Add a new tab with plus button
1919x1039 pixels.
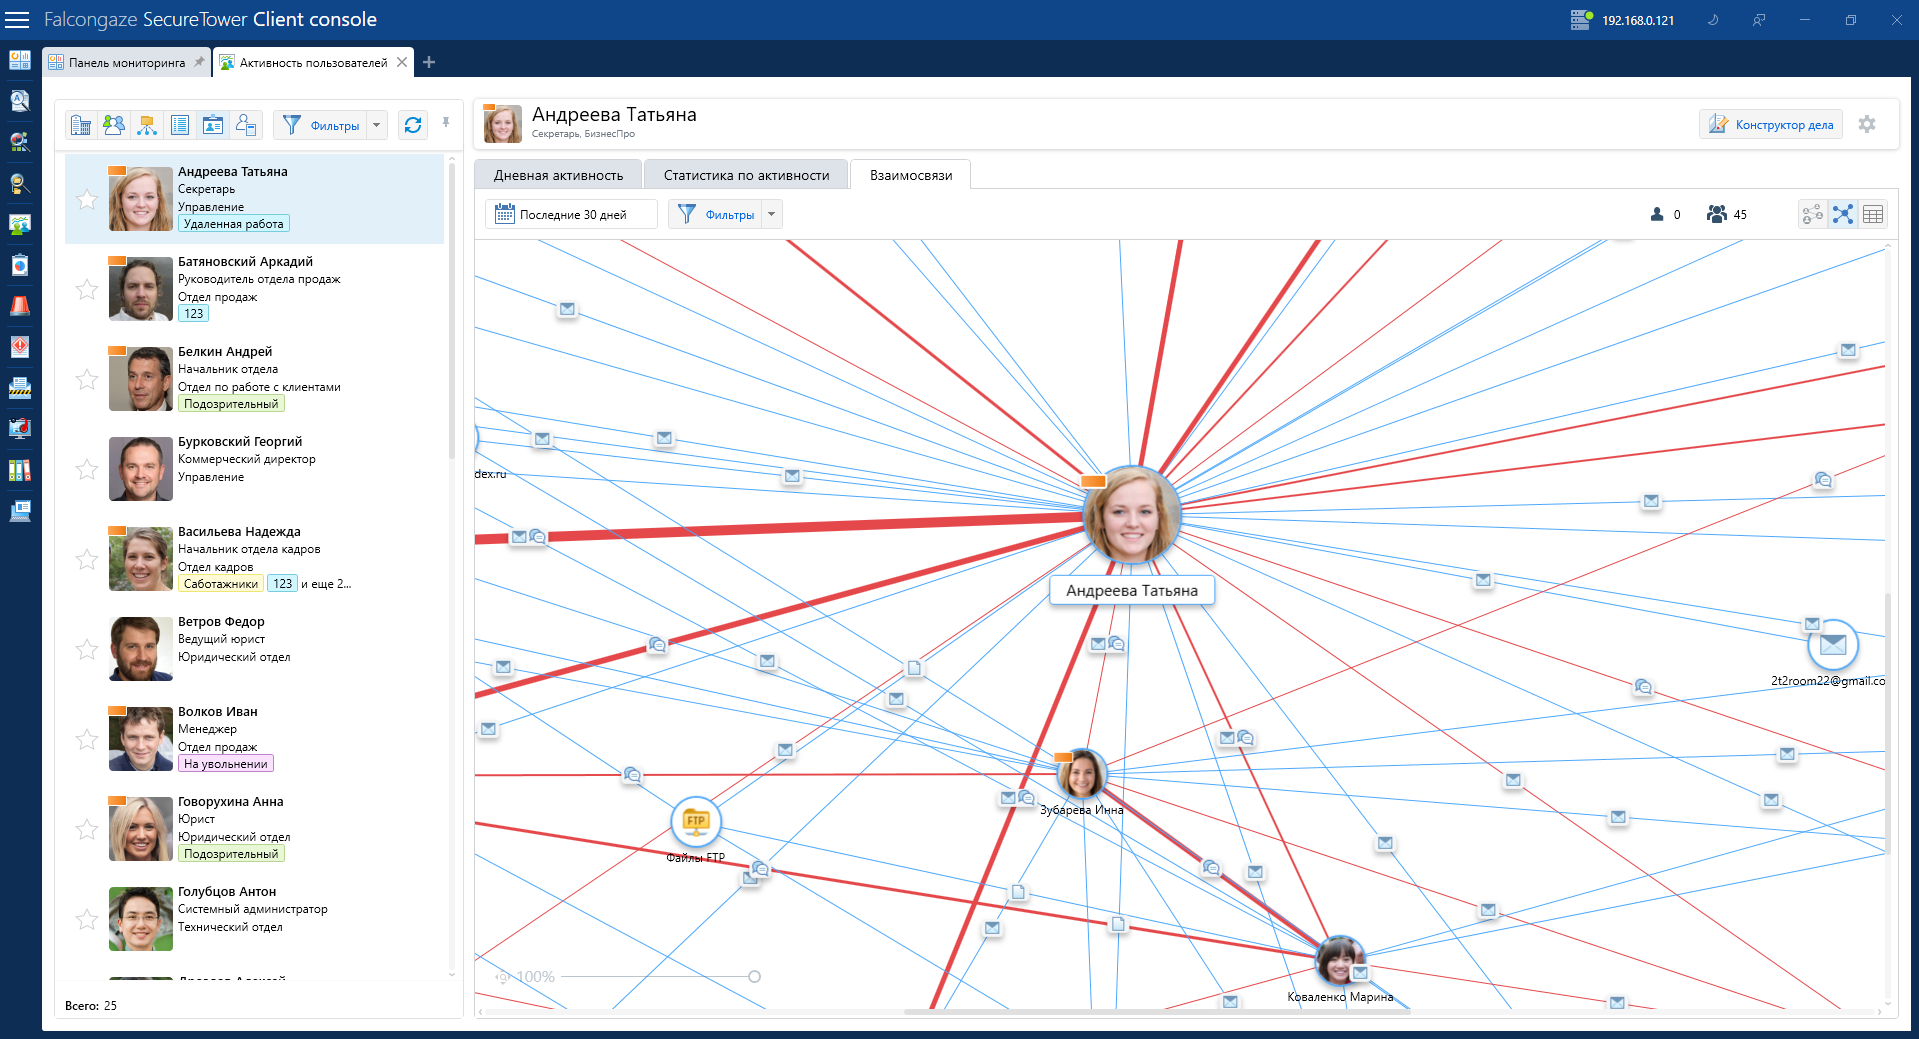pos(429,62)
